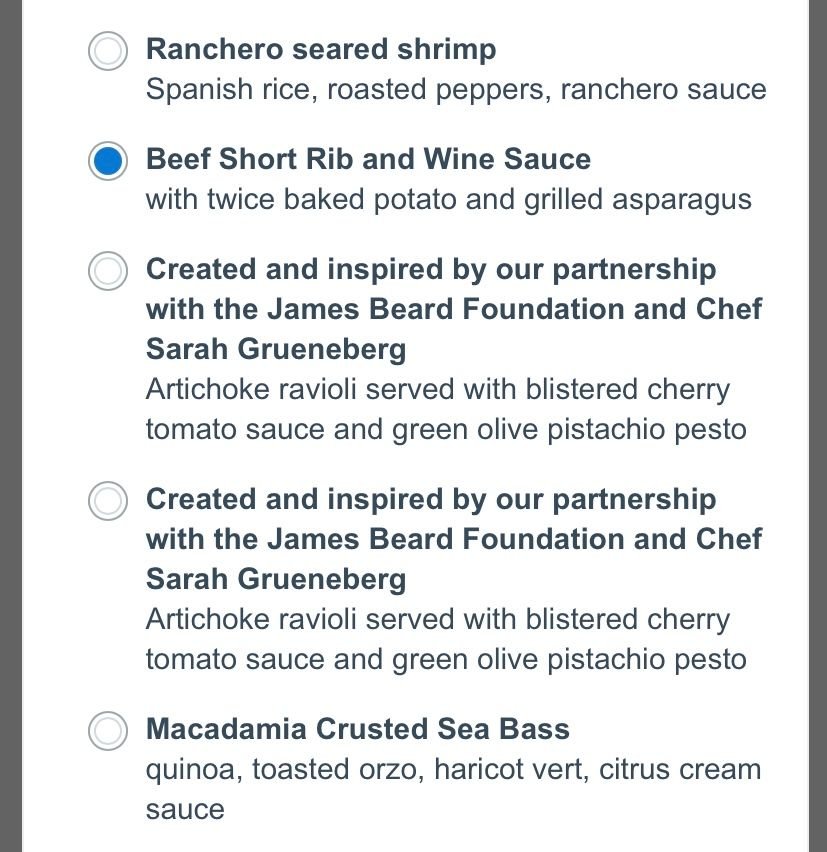This screenshot has width=827, height=852.
Task: Click the dark gray backdrop left of the panel
Action: point(10,426)
